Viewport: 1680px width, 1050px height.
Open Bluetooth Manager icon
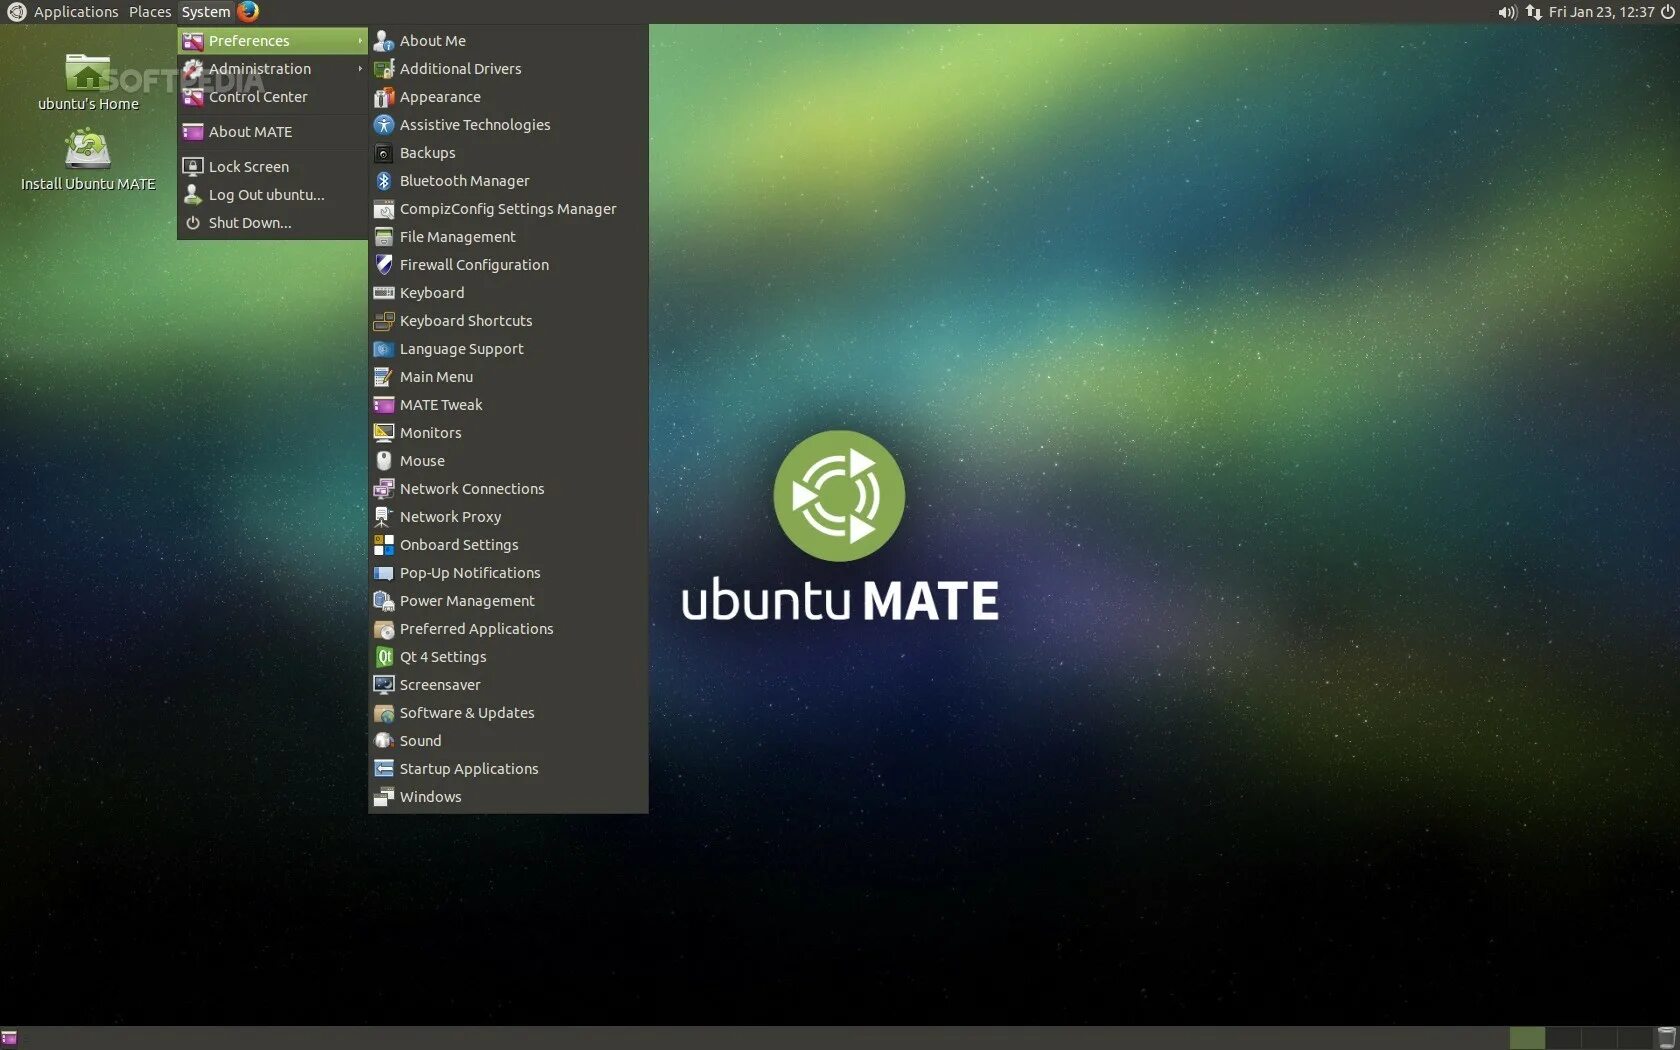[x=384, y=181]
